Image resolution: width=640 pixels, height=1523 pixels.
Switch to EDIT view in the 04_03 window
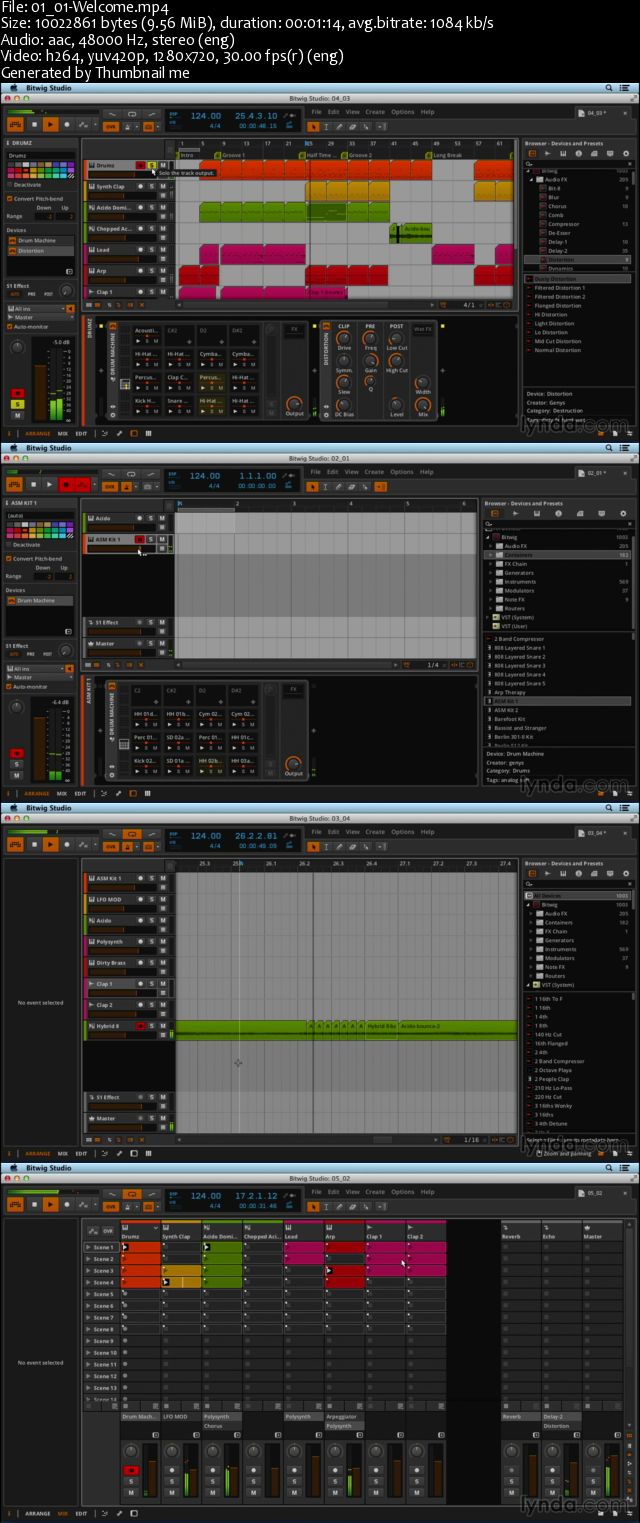[x=81, y=433]
